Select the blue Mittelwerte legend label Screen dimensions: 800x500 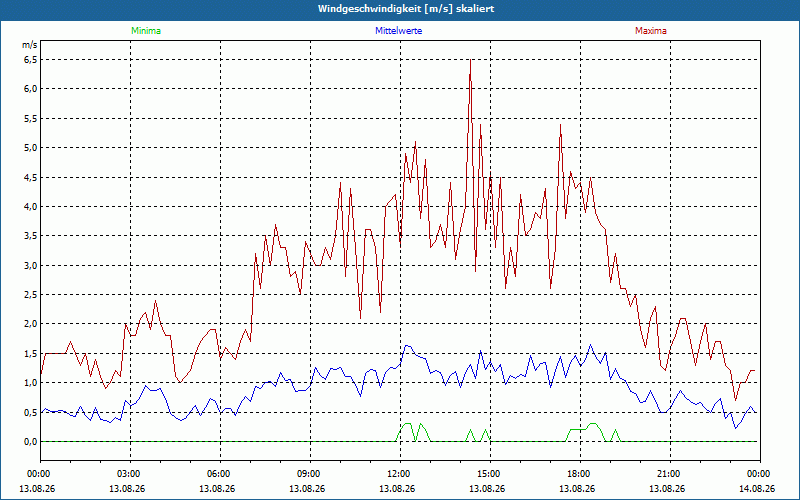pyautogui.click(x=398, y=31)
